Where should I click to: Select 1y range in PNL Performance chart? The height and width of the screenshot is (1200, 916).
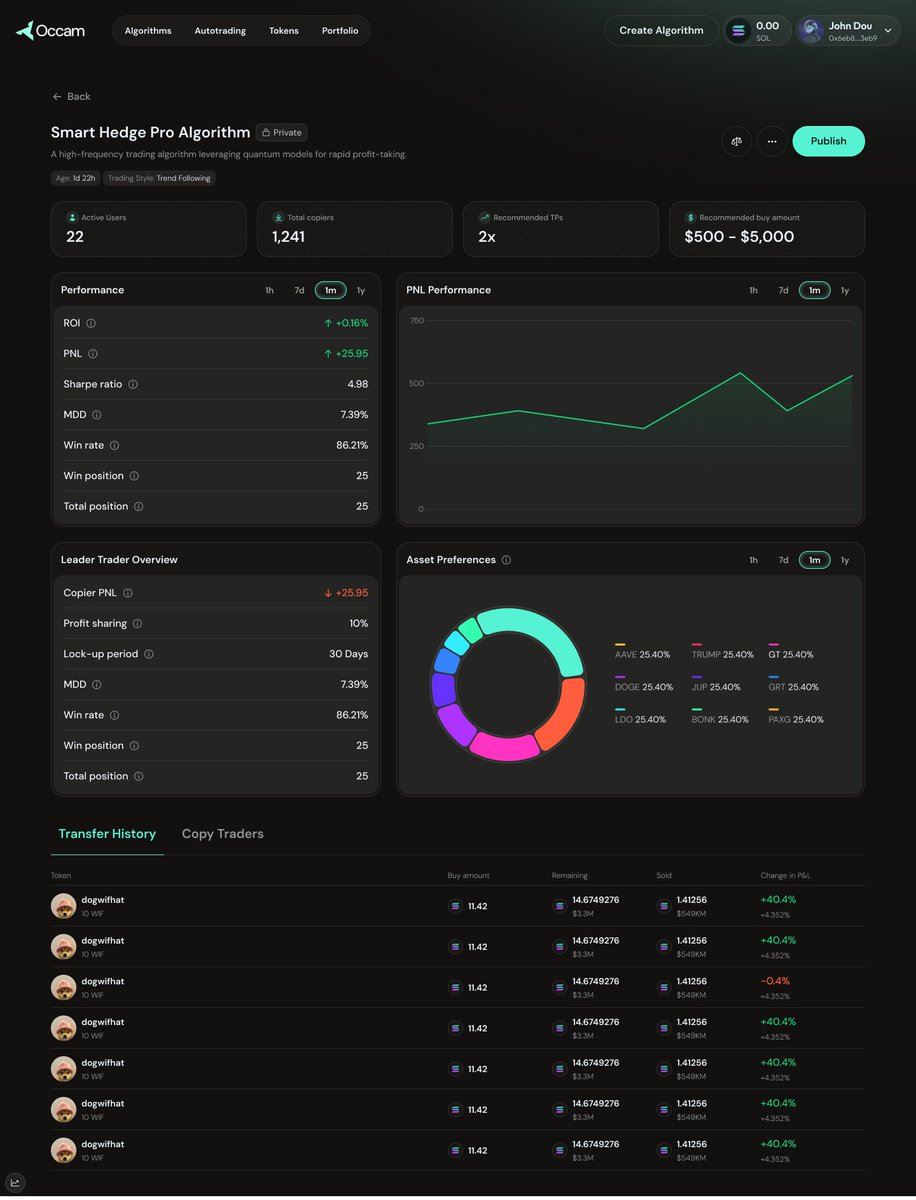(x=845, y=290)
